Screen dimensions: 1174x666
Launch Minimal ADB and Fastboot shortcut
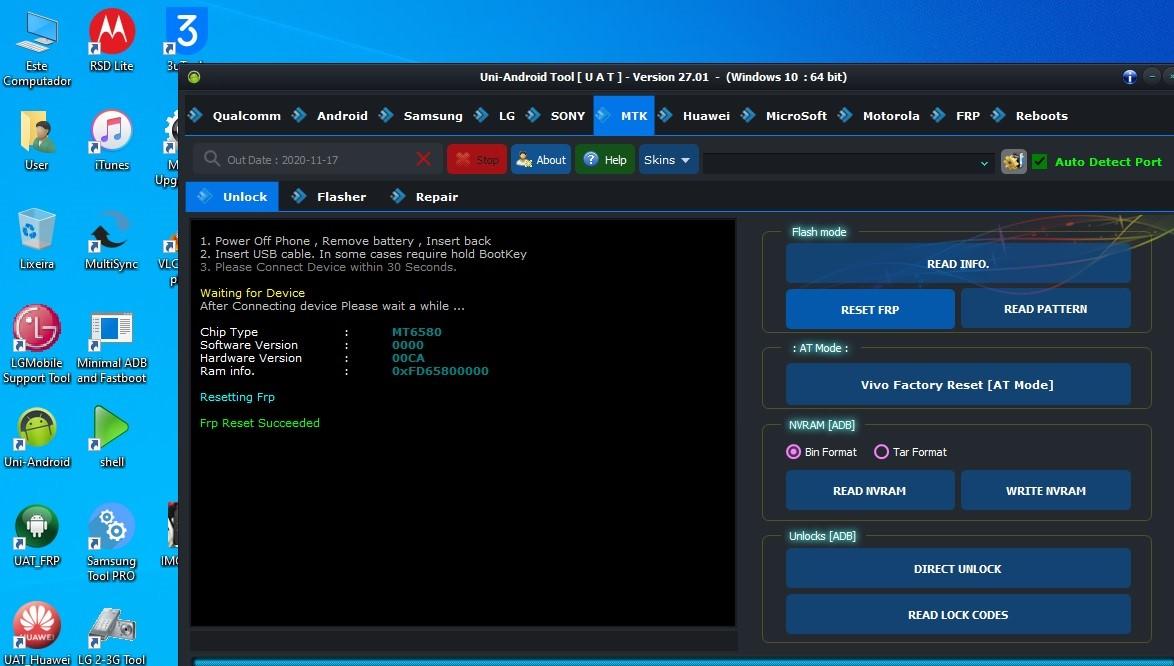click(112, 347)
